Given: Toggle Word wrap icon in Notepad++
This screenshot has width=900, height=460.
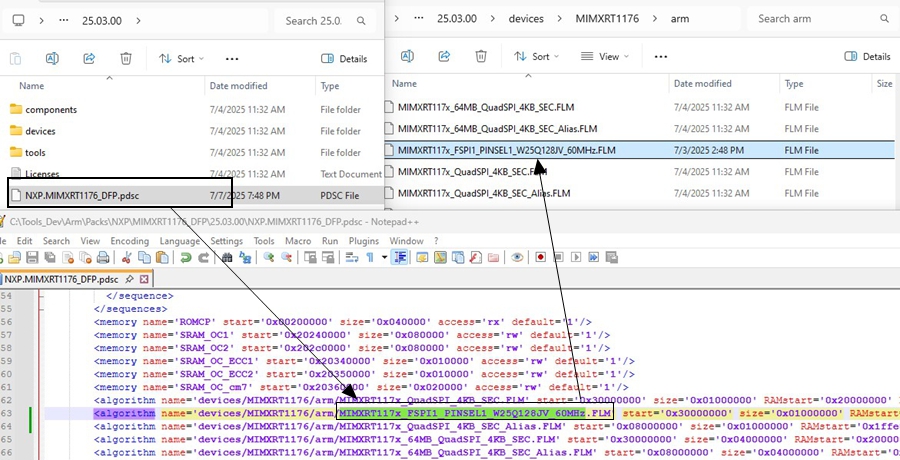Looking at the screenshot, I should click(x=352, y=257).
